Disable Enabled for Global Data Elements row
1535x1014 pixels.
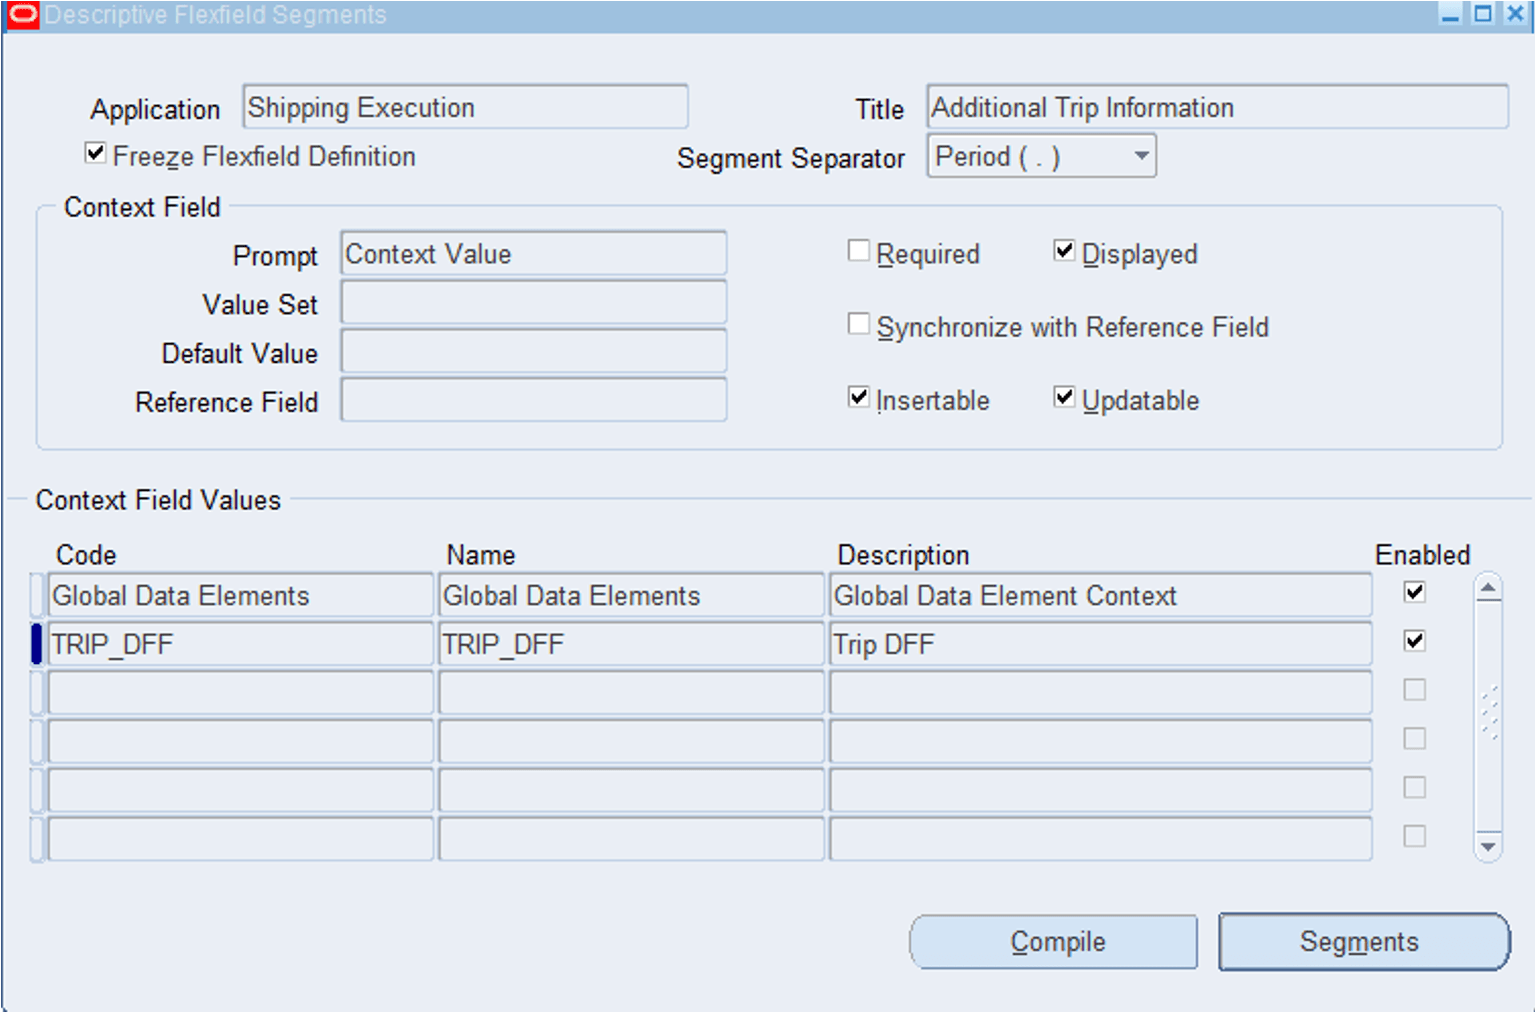[x=1414, y=592]
